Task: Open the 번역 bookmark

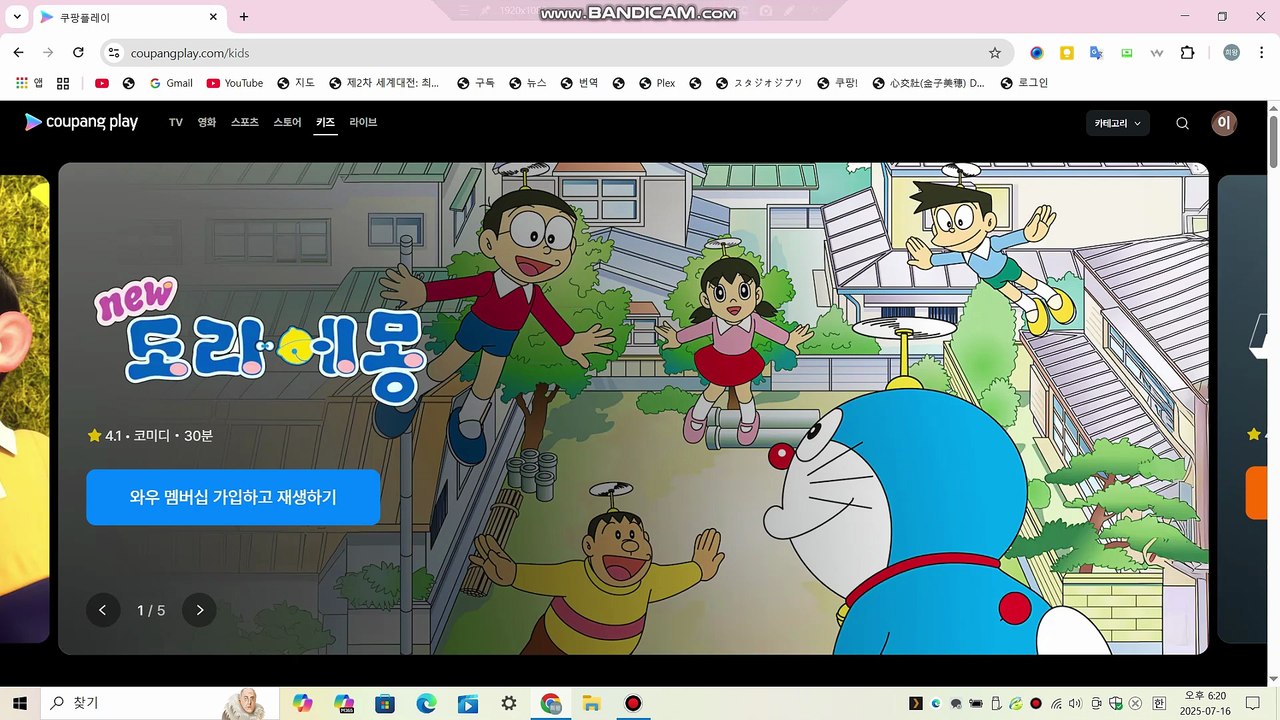Action: [579, 83]
